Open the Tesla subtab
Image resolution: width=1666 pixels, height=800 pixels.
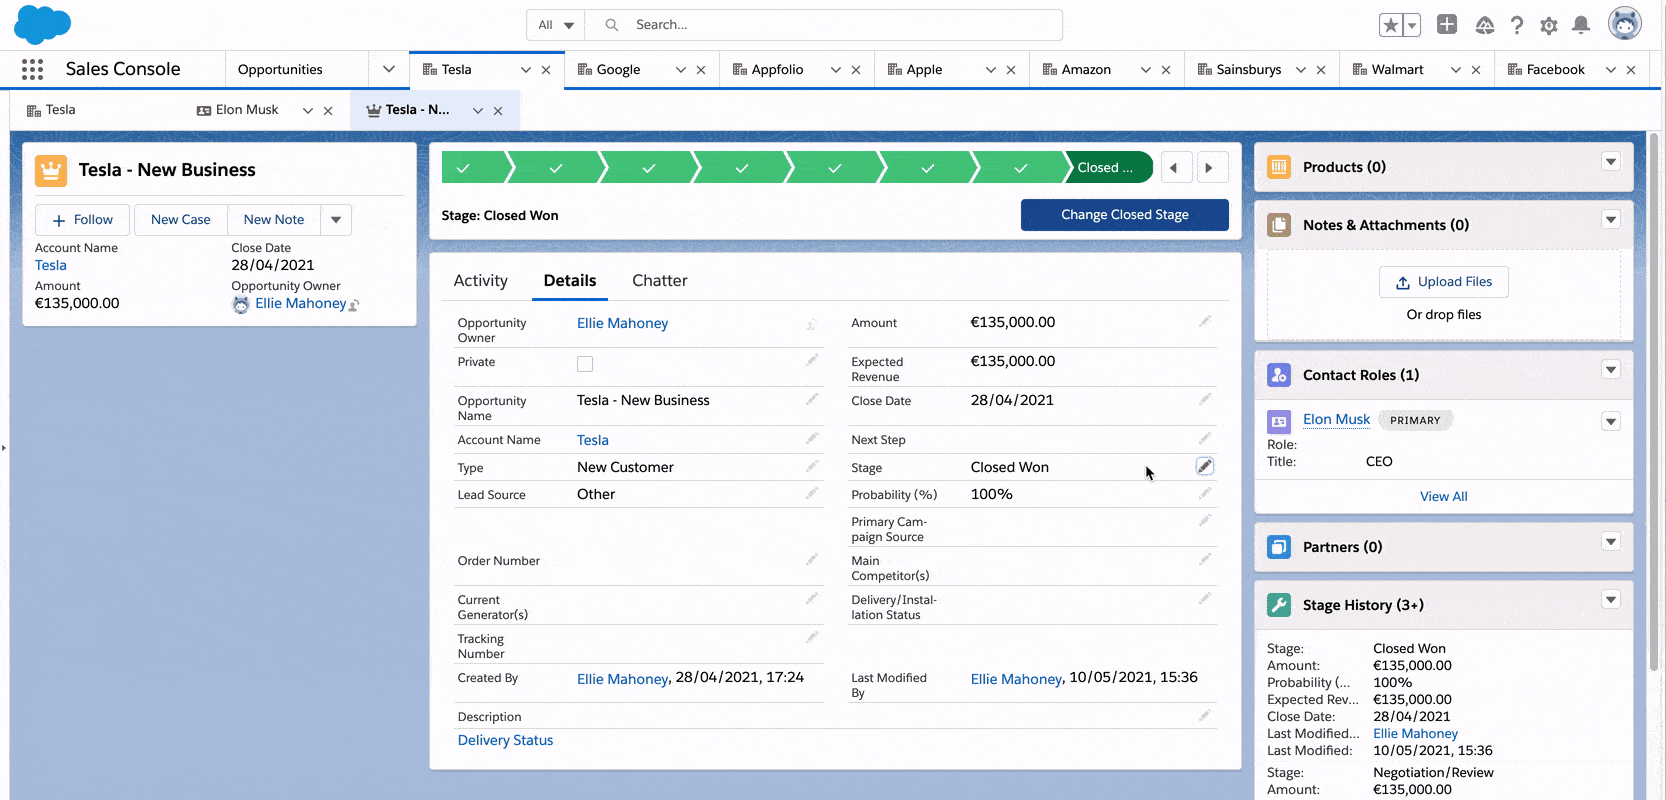click(x=60, y=110)
